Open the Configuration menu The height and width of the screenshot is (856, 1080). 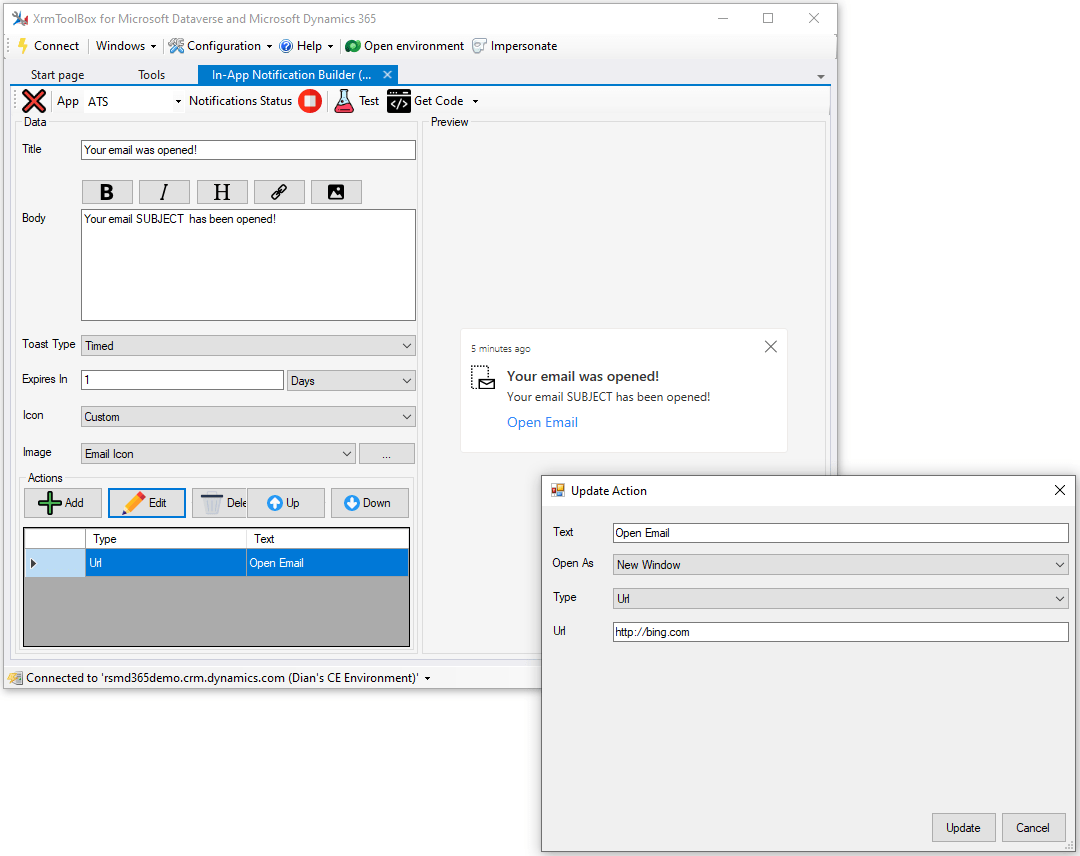pyautogui.click(x=220, y=46)
